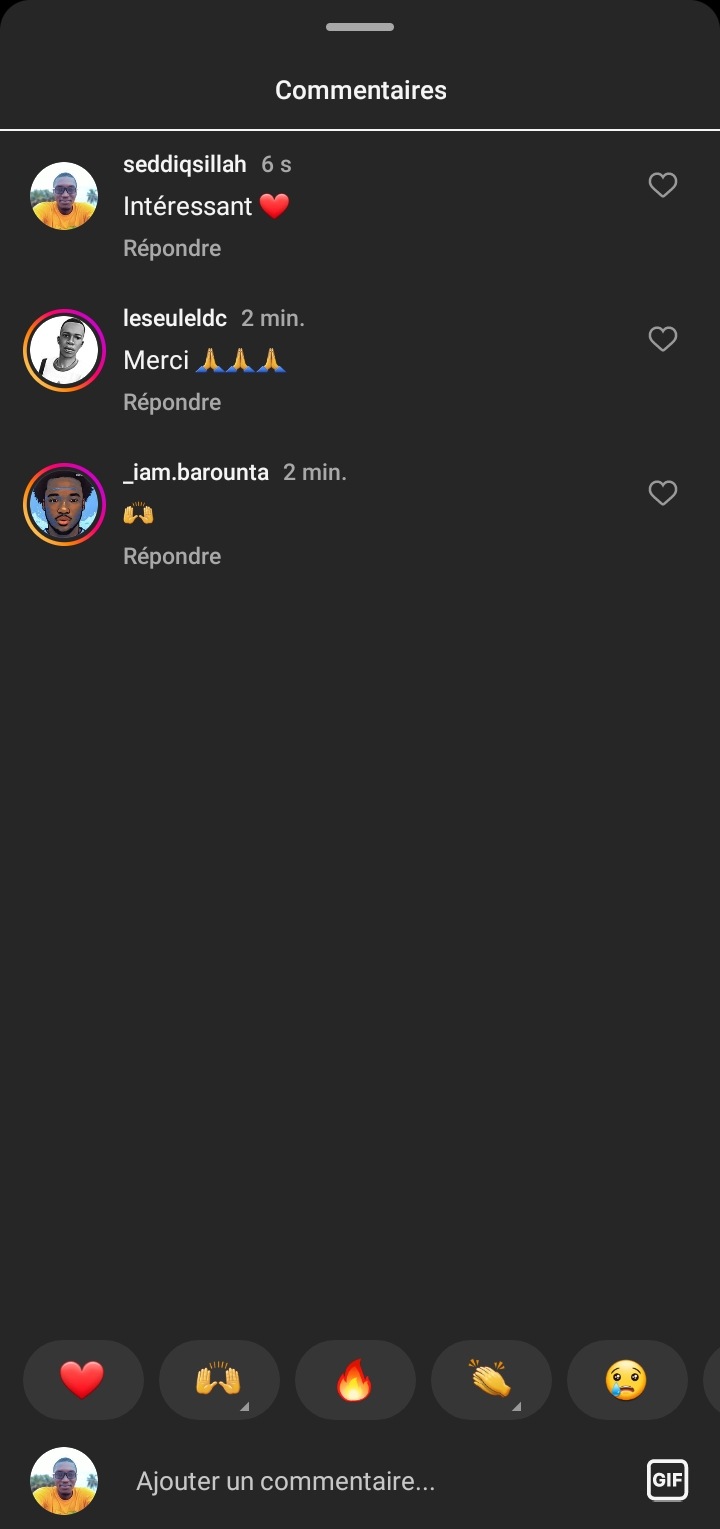Open the seddiqsillah username link
The width and height of the screenshot is (720, 1529).
tap(184, 164)
